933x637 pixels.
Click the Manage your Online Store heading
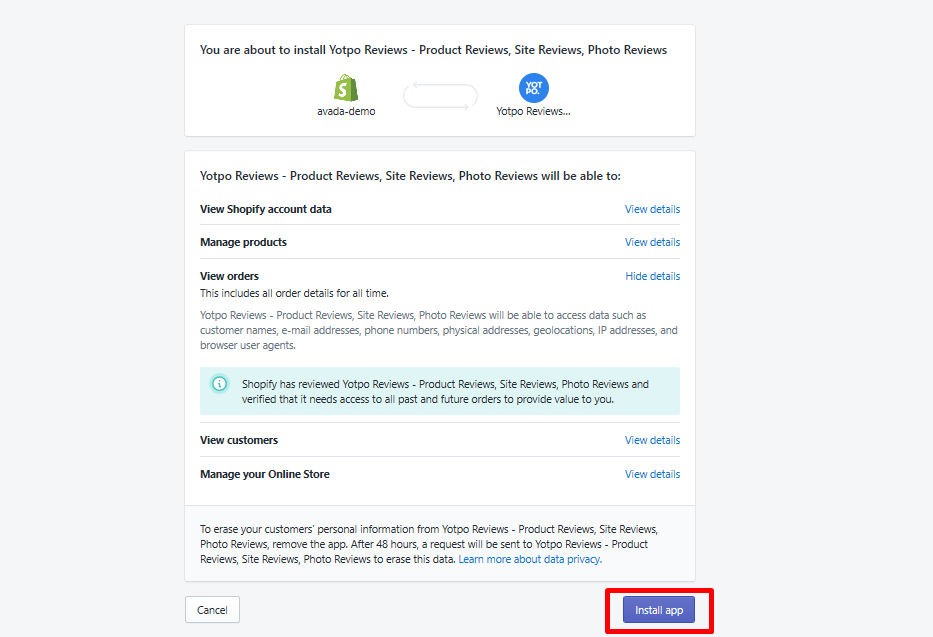pos(265,474)
